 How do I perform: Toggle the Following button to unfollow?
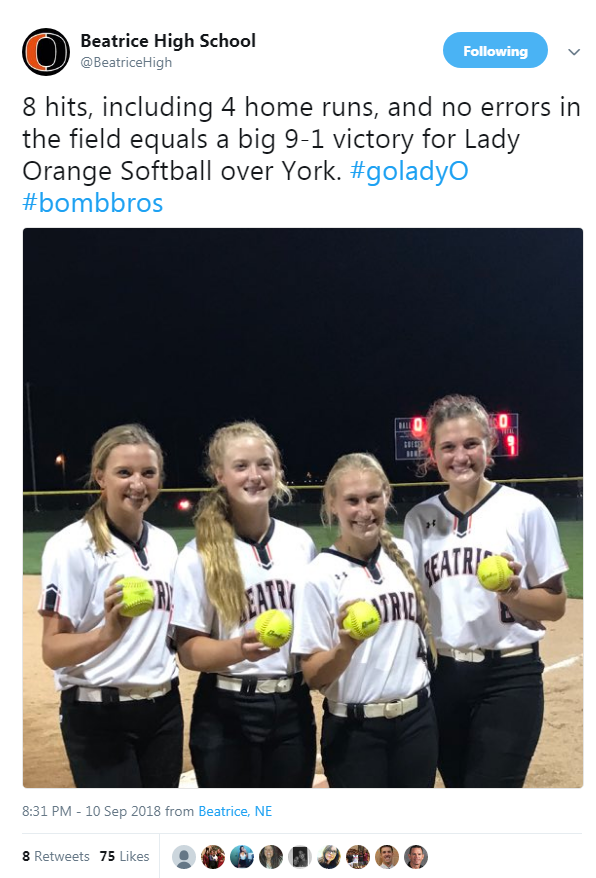point(495,50)
